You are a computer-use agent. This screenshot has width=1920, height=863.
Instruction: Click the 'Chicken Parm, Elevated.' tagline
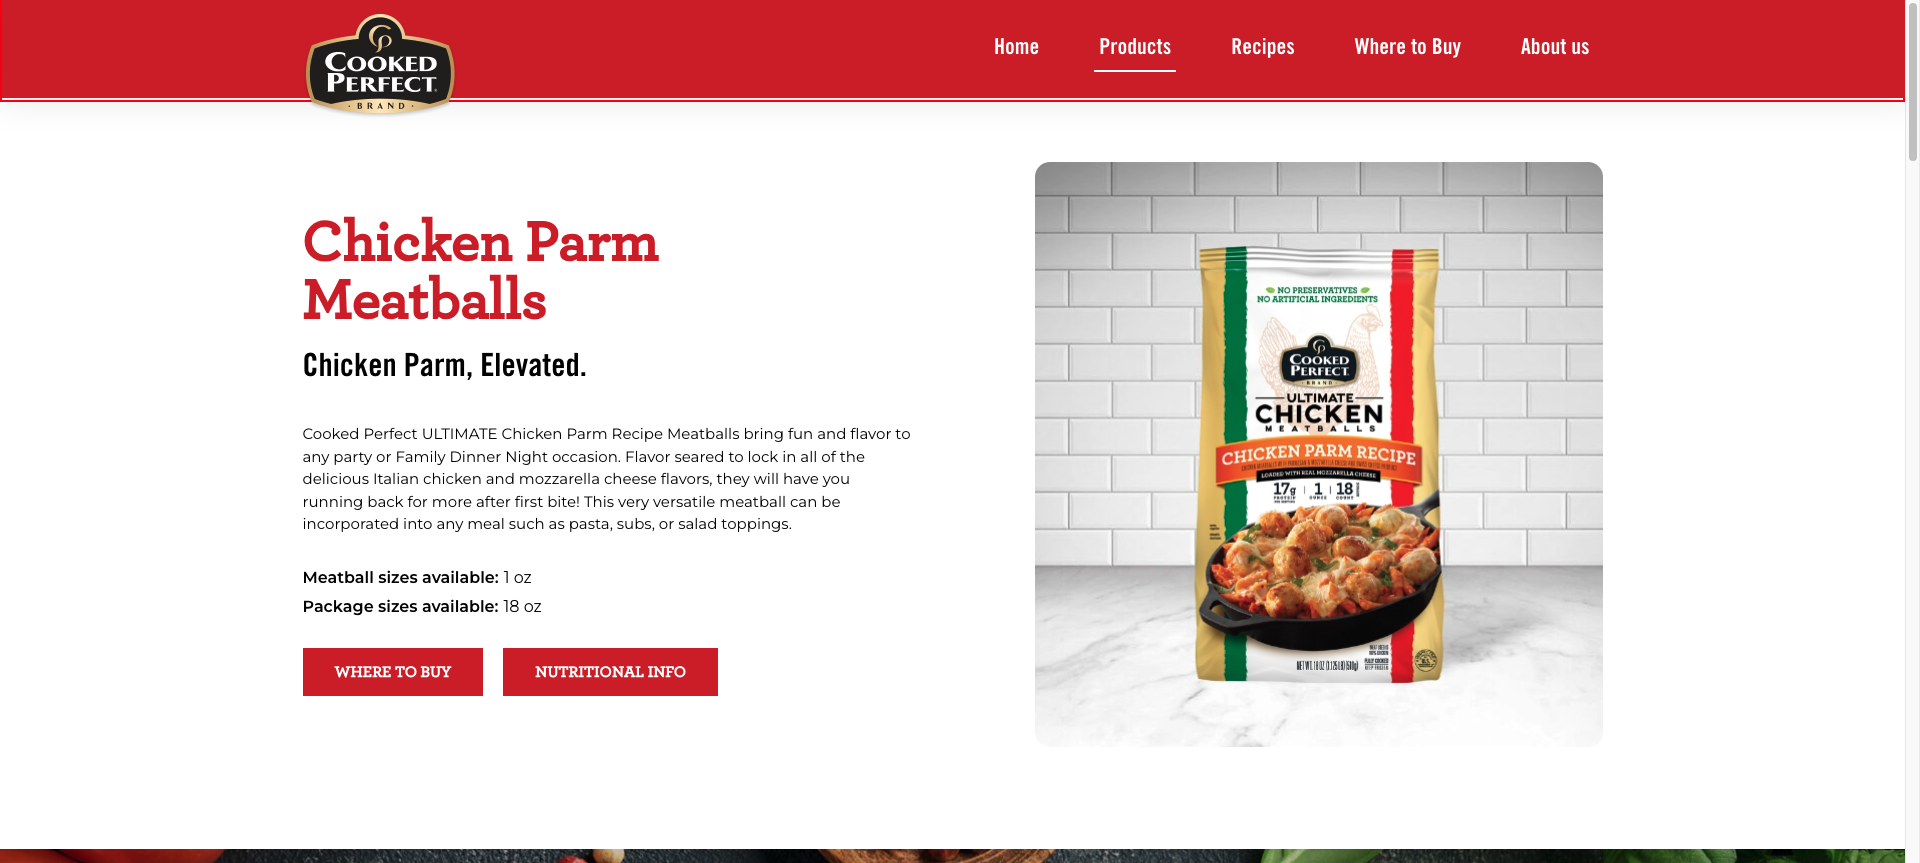[444, 365]
